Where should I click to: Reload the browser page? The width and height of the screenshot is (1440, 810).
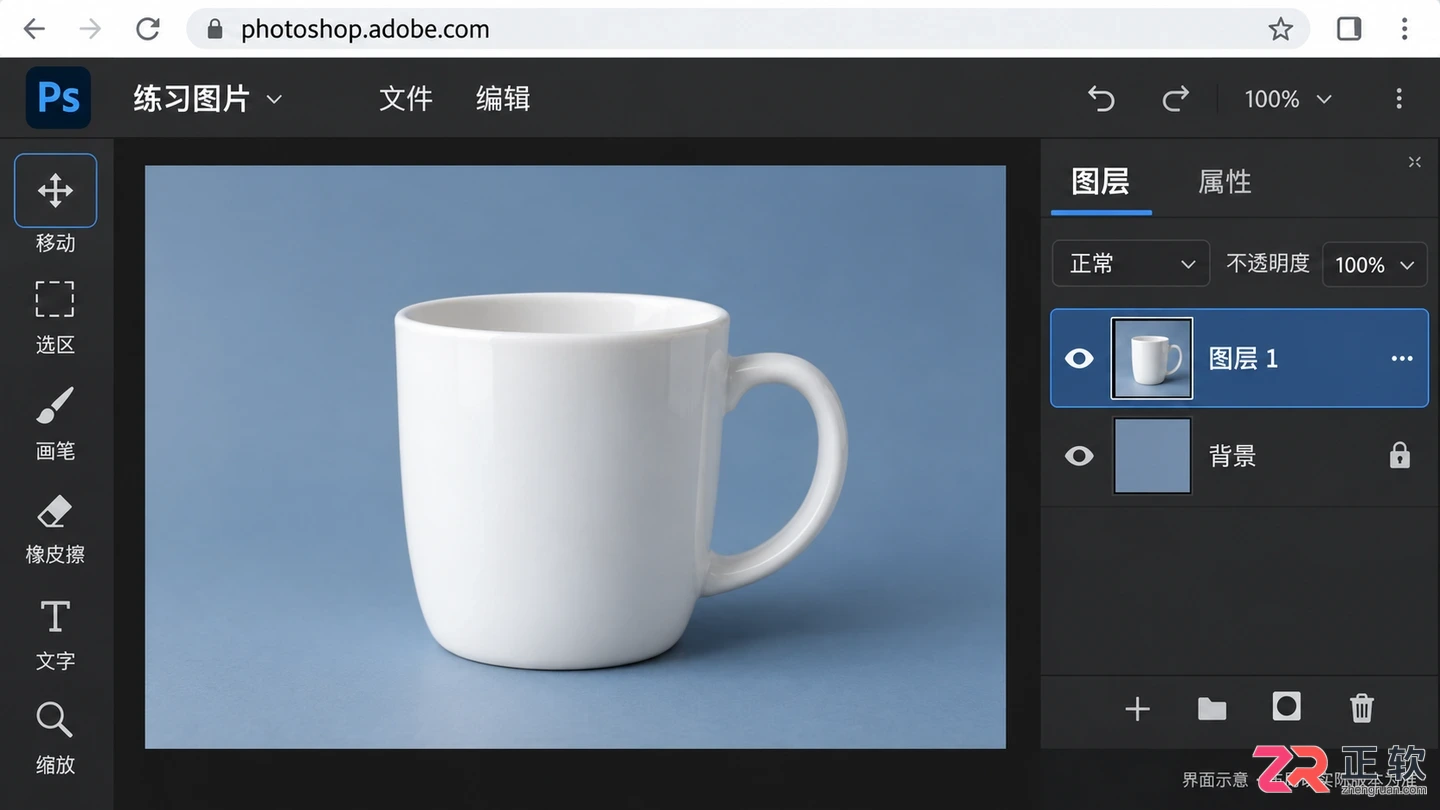pos(148,29)
